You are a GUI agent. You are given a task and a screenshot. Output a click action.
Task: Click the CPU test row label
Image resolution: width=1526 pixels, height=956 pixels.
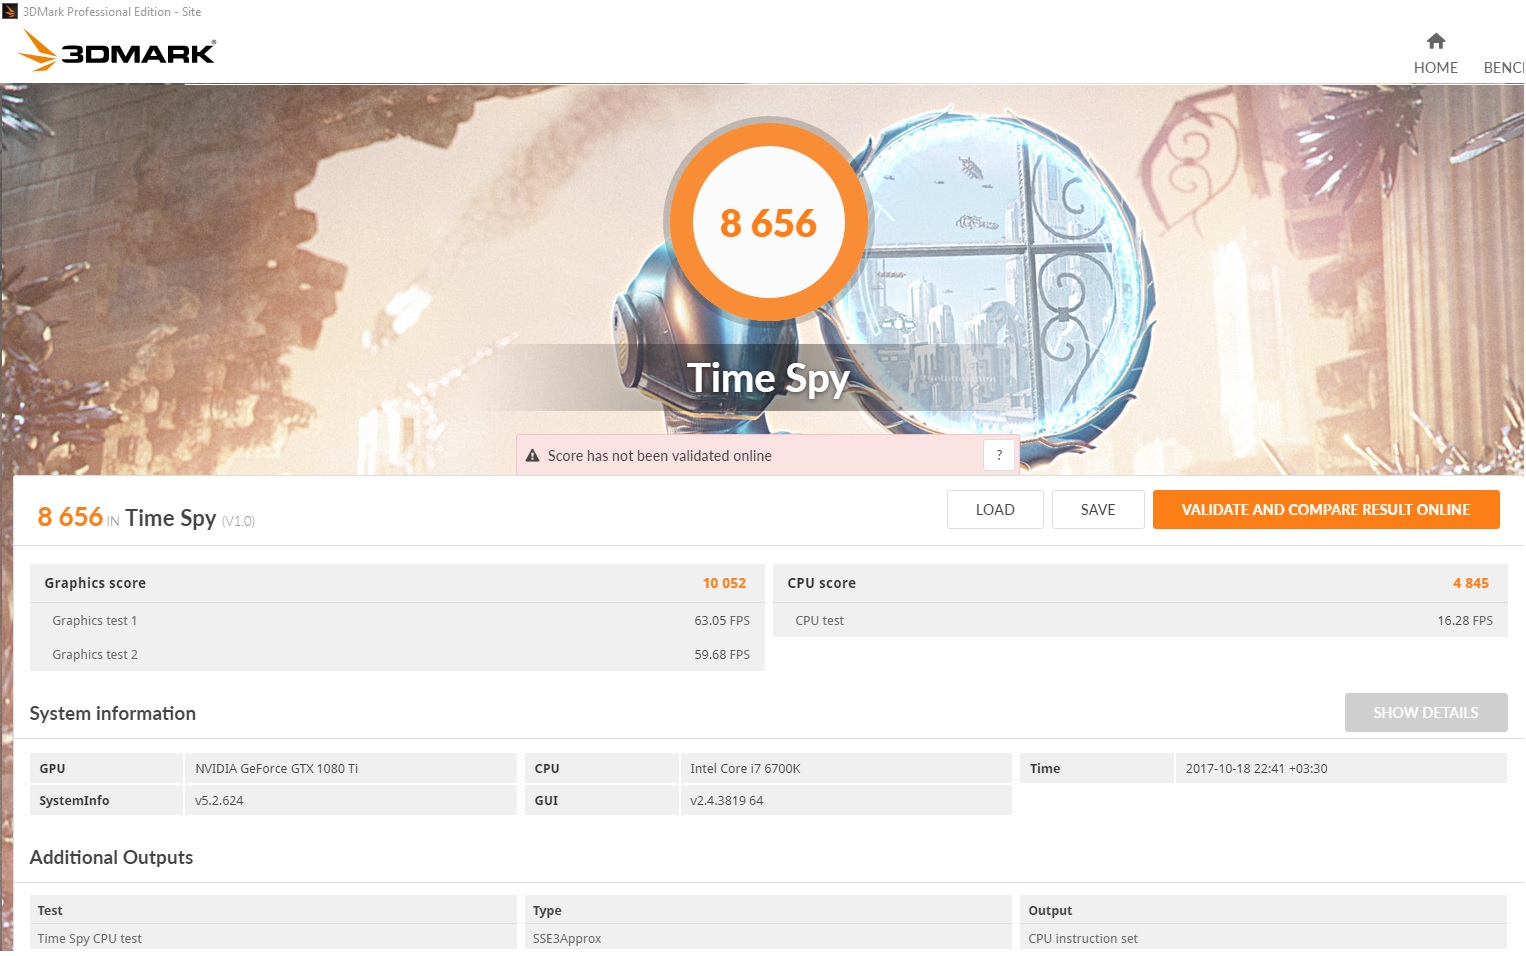(819, 621)
